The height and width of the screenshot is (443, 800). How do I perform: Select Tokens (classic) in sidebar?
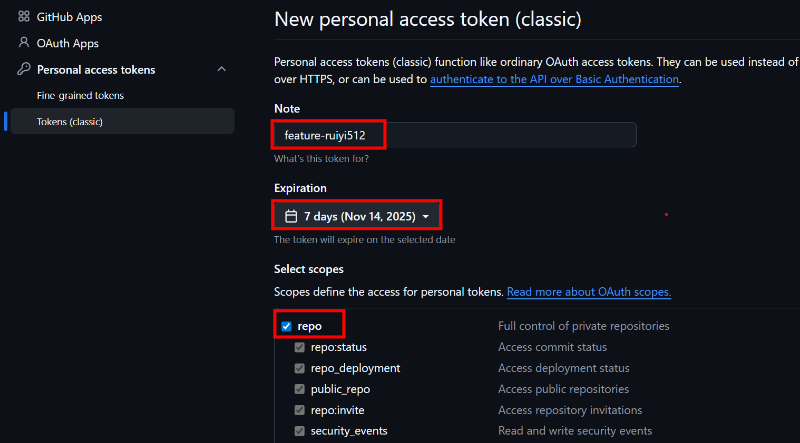tap(70, 122)
